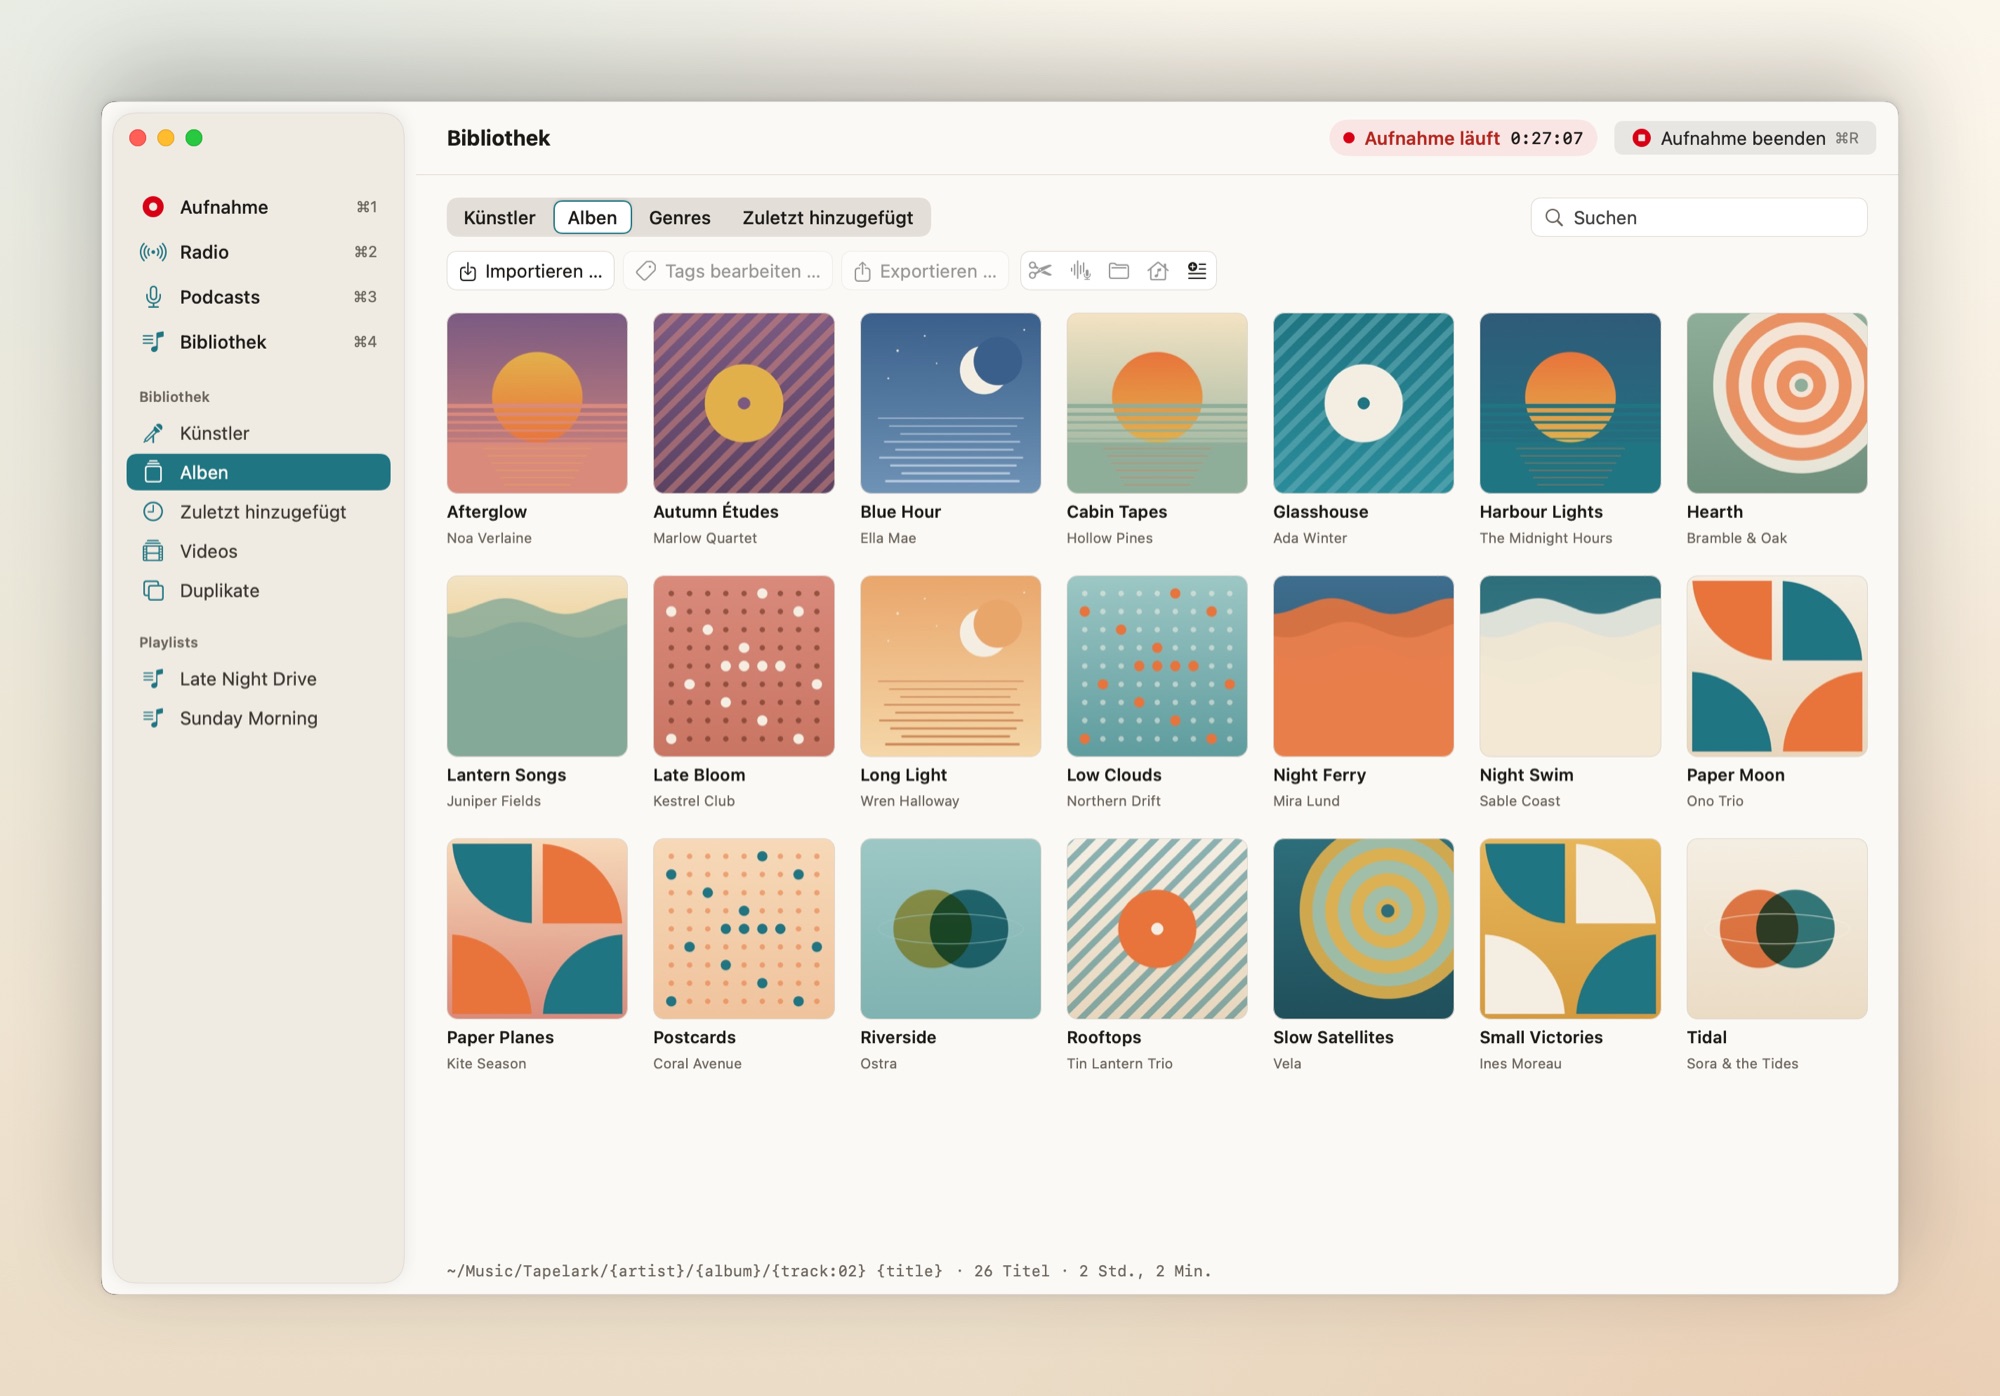Switch to the Künstler tab
Screen dimensions: 2000x1396
click(x=499, y=217)
